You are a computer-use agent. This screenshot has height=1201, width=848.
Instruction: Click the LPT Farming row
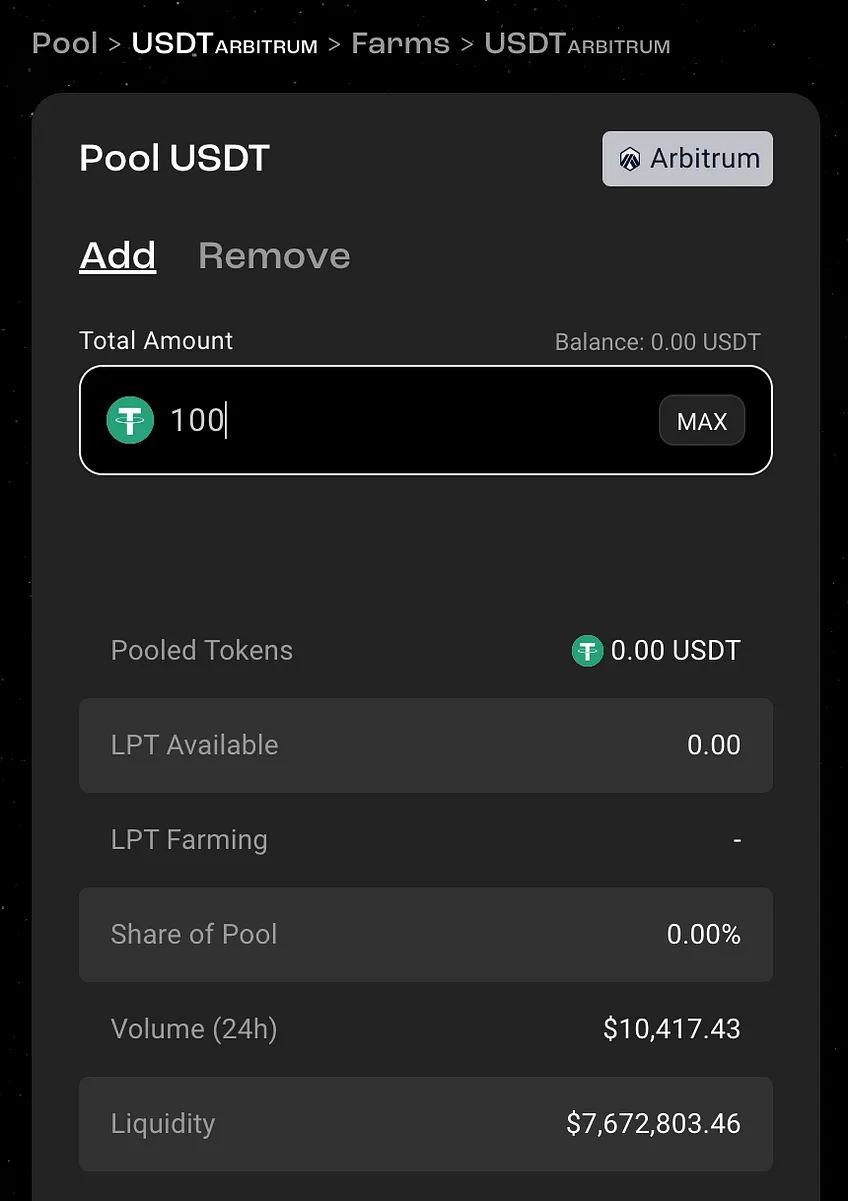coord(426,840)
